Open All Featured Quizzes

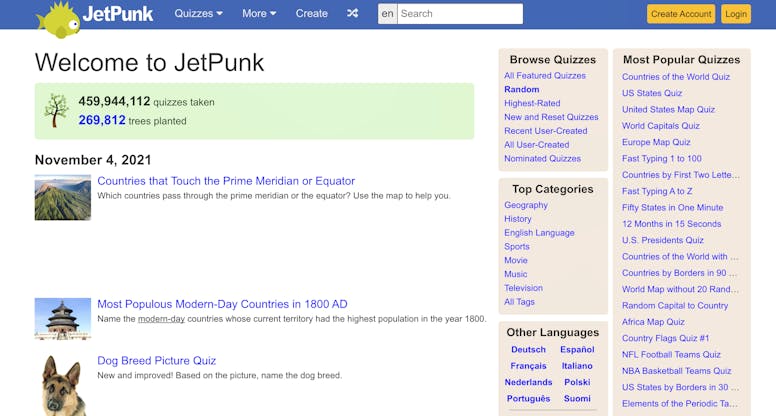[545, 76]
